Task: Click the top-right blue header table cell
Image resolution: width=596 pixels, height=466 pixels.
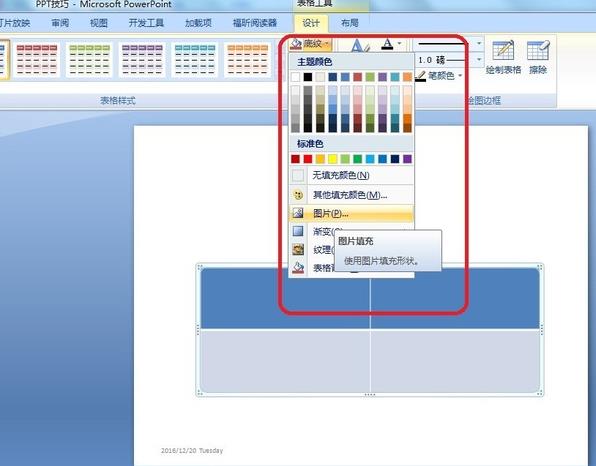Action: click(x=455, y=298)
